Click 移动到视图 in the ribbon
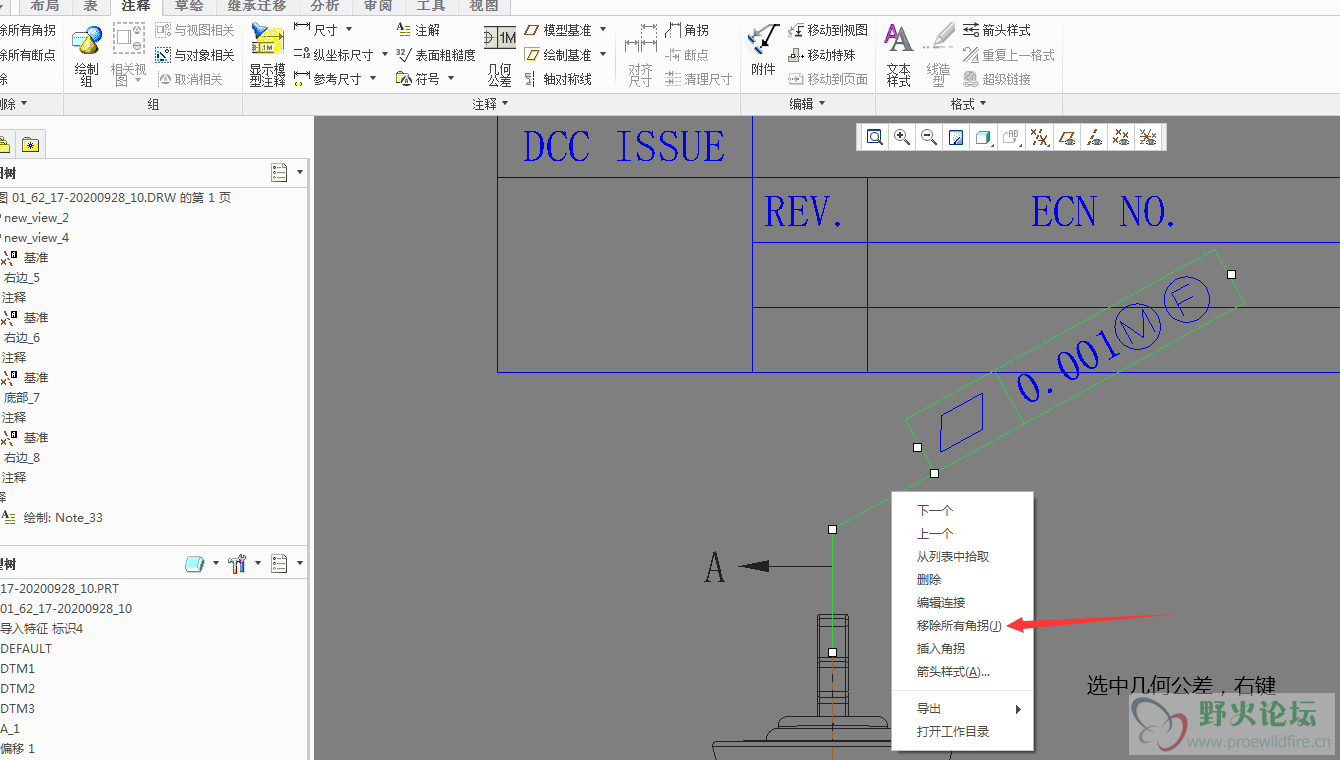This screenshot has width=1340, height=760. pos(828,30)
